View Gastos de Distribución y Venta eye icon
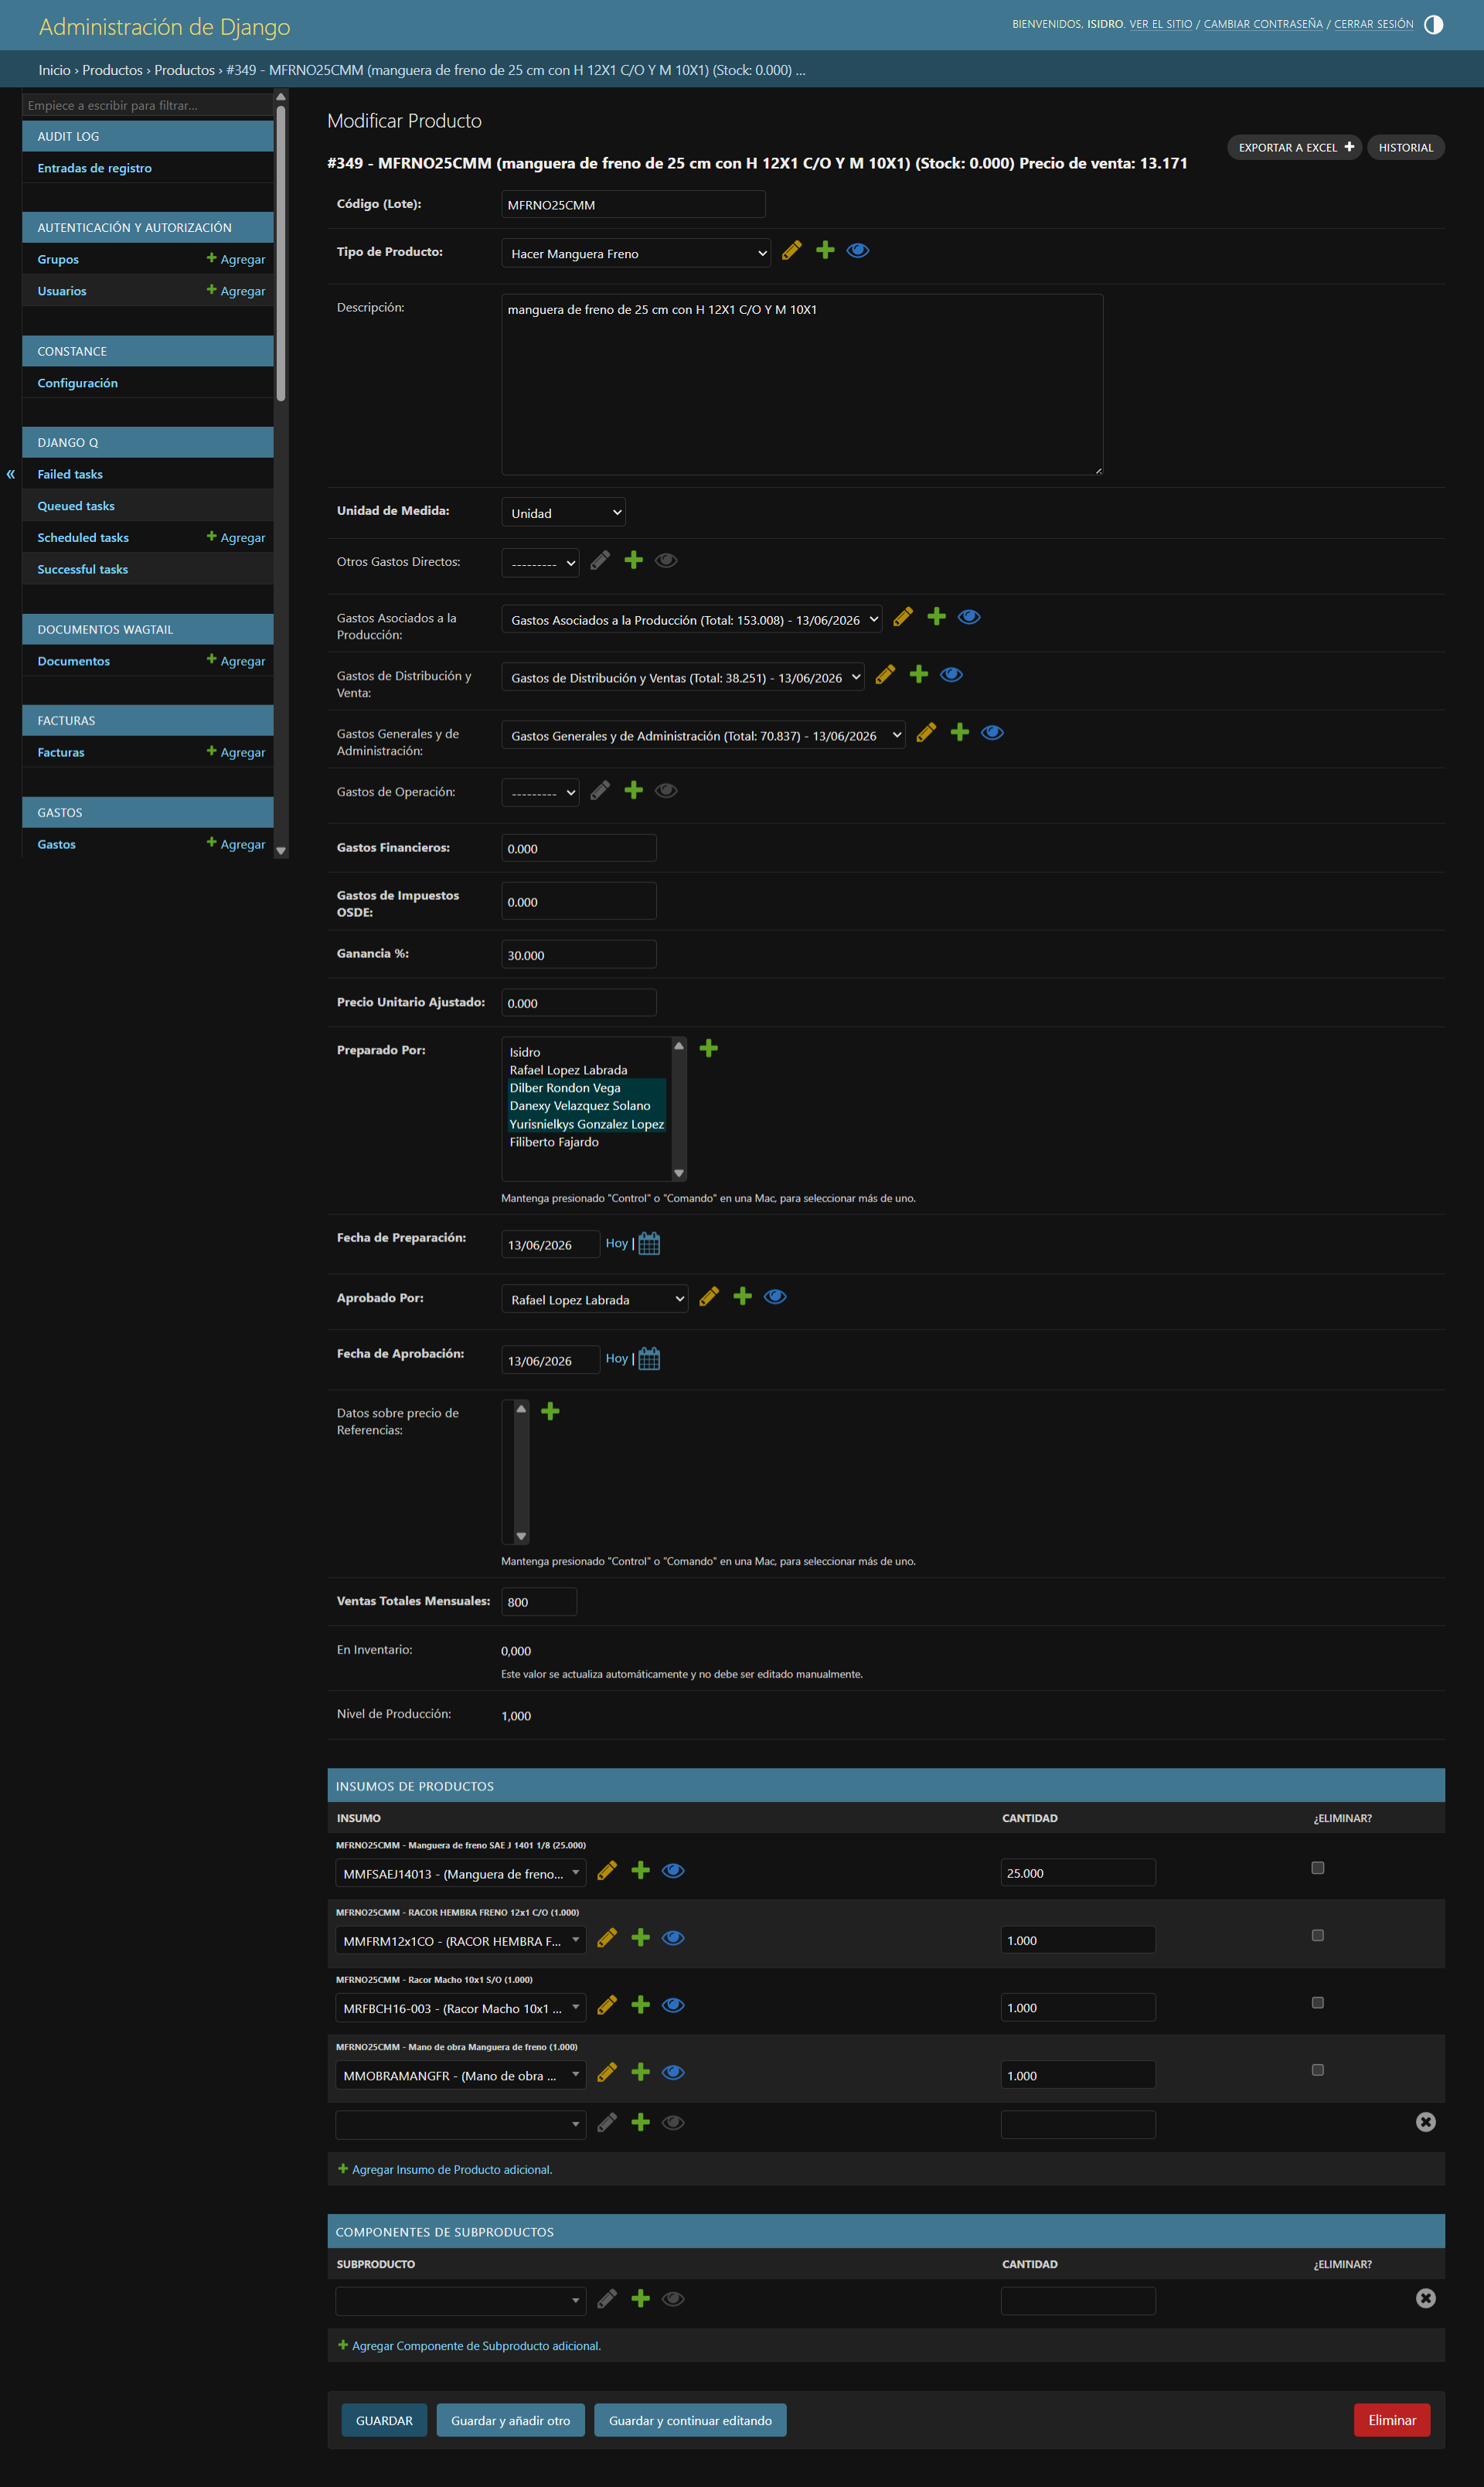 click(951, 675)
